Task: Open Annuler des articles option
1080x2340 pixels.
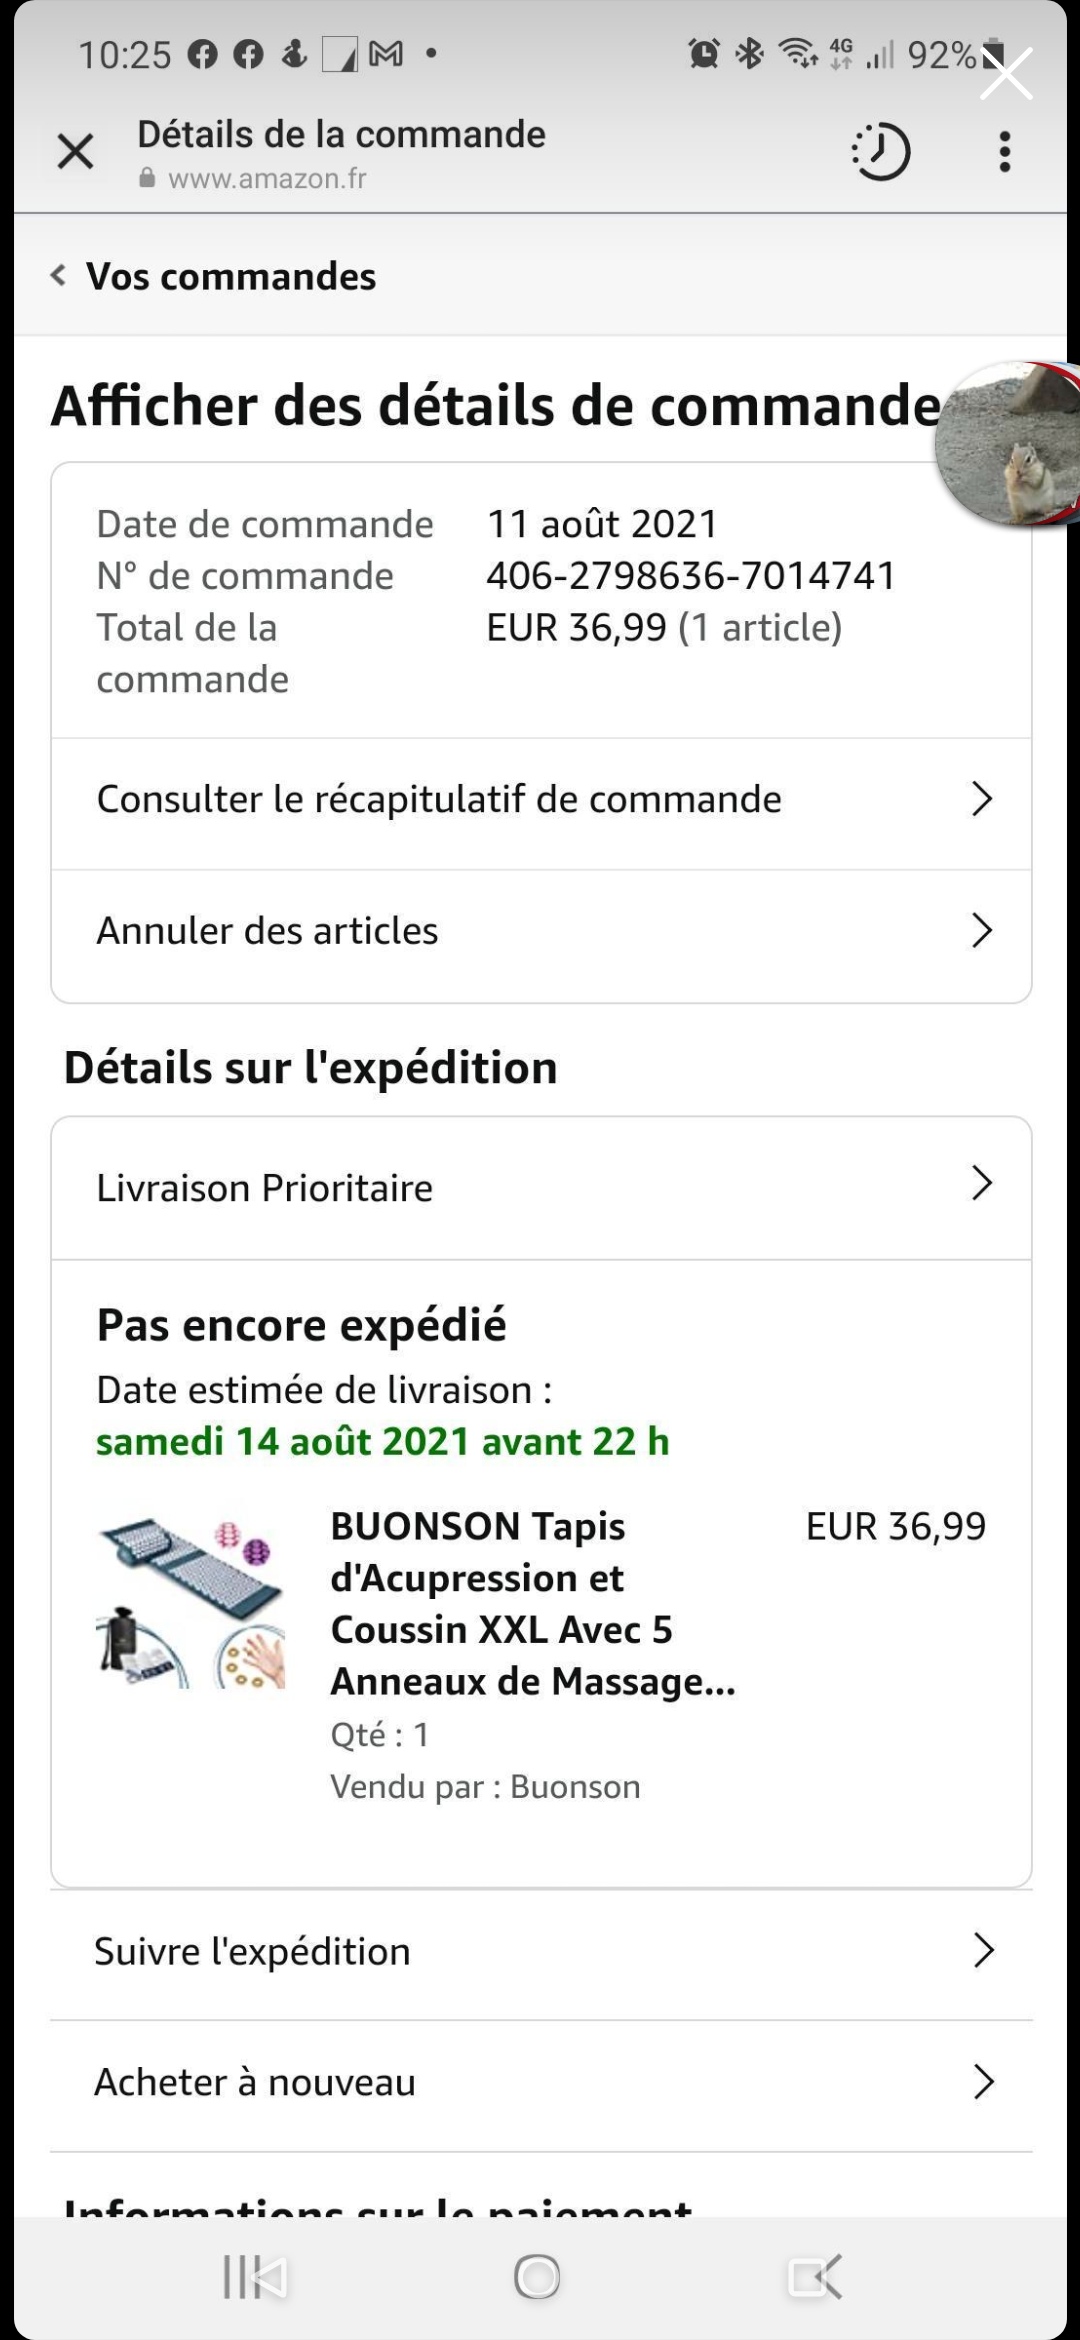Action: tap(540, 931)
